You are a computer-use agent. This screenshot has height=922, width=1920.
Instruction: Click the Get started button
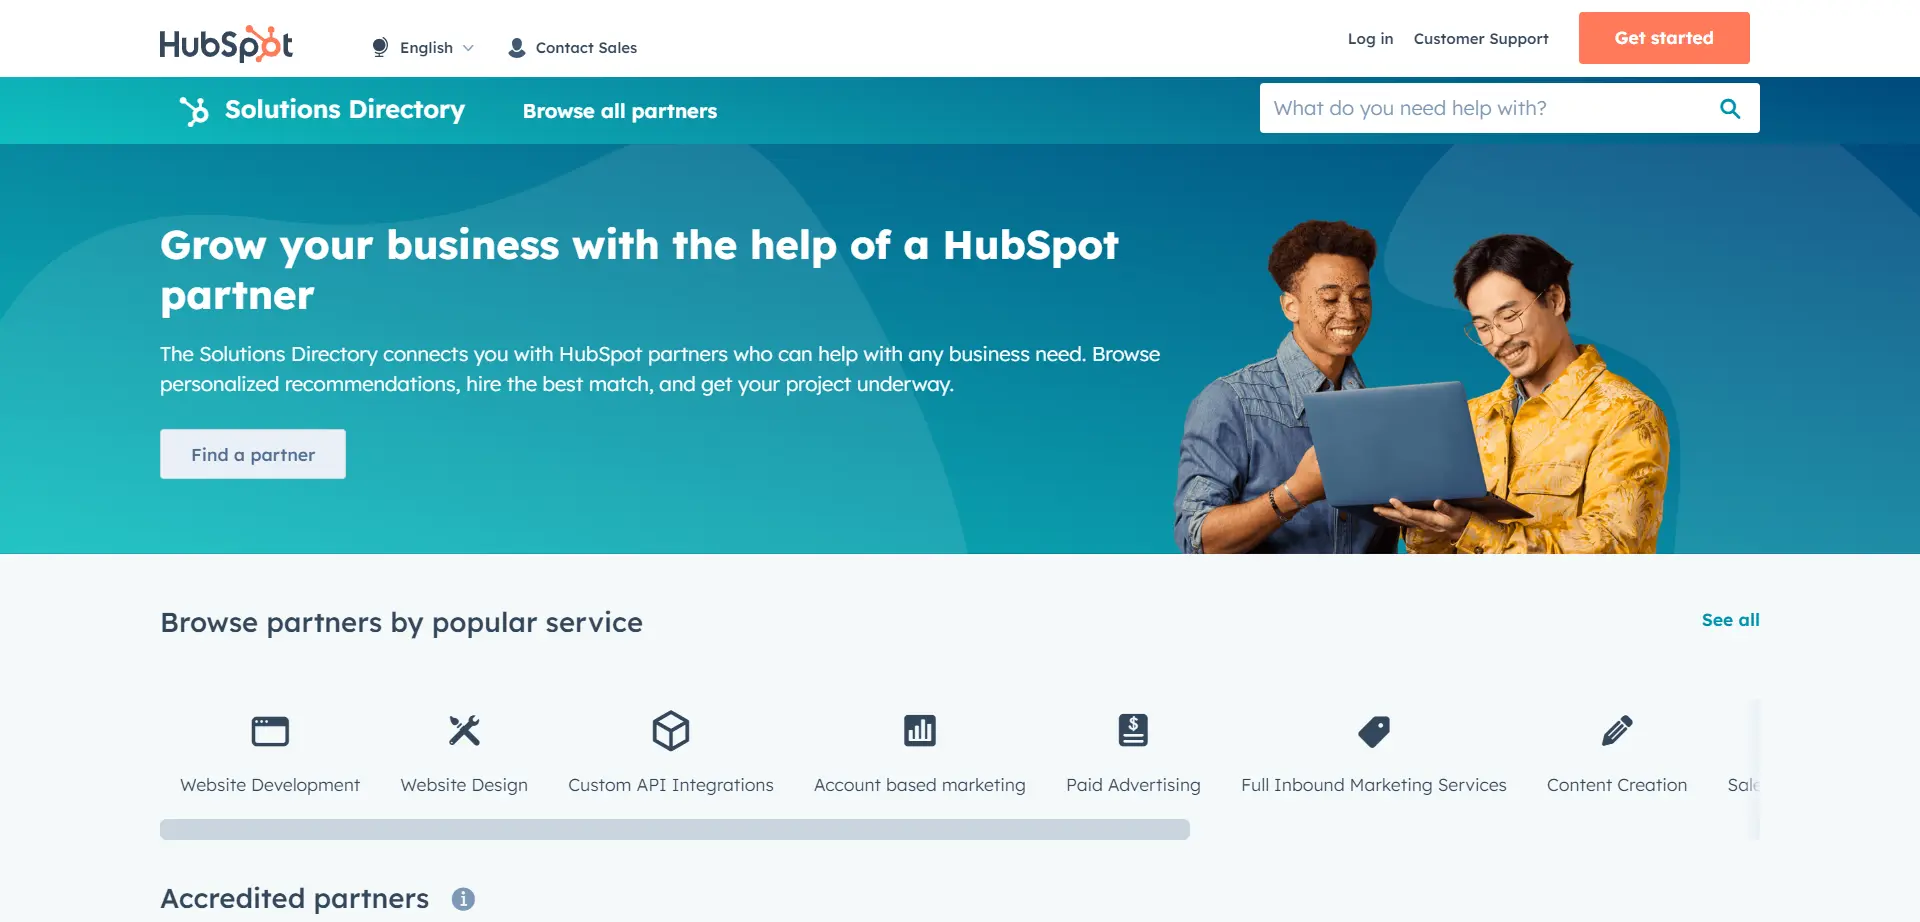coord(1664,38)
